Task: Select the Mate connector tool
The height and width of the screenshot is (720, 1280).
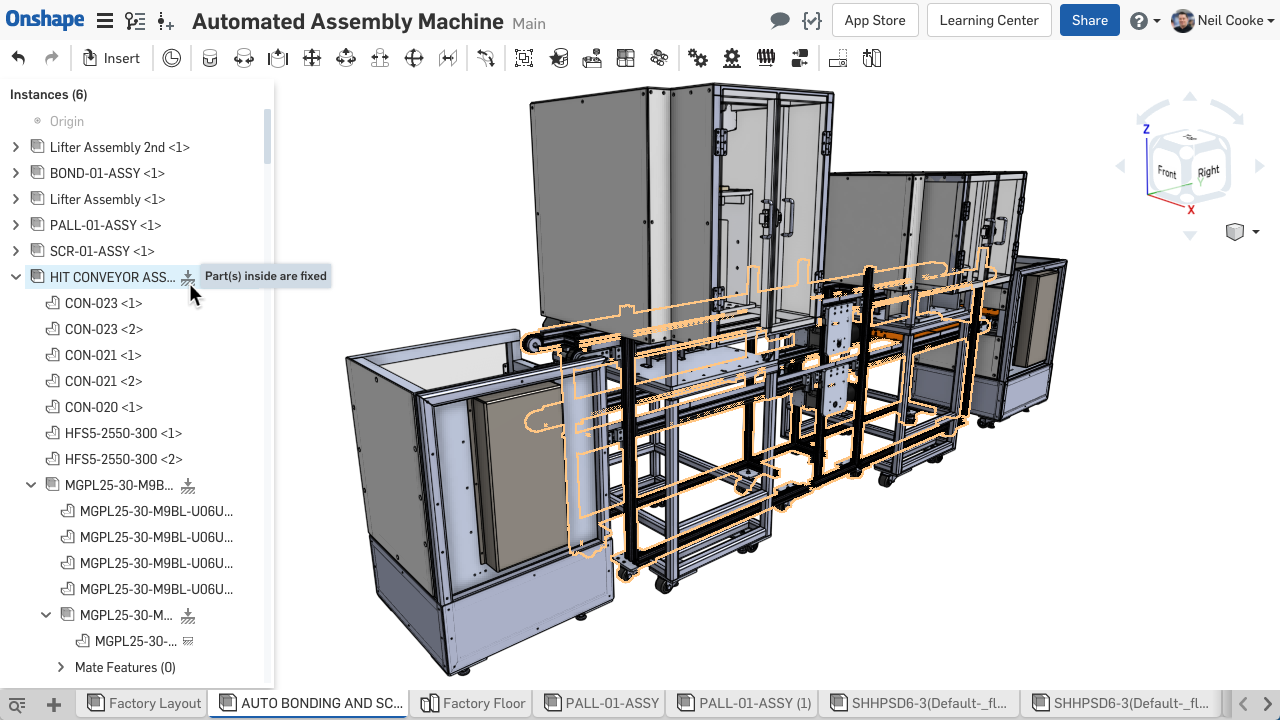Action: pos(558,59)
